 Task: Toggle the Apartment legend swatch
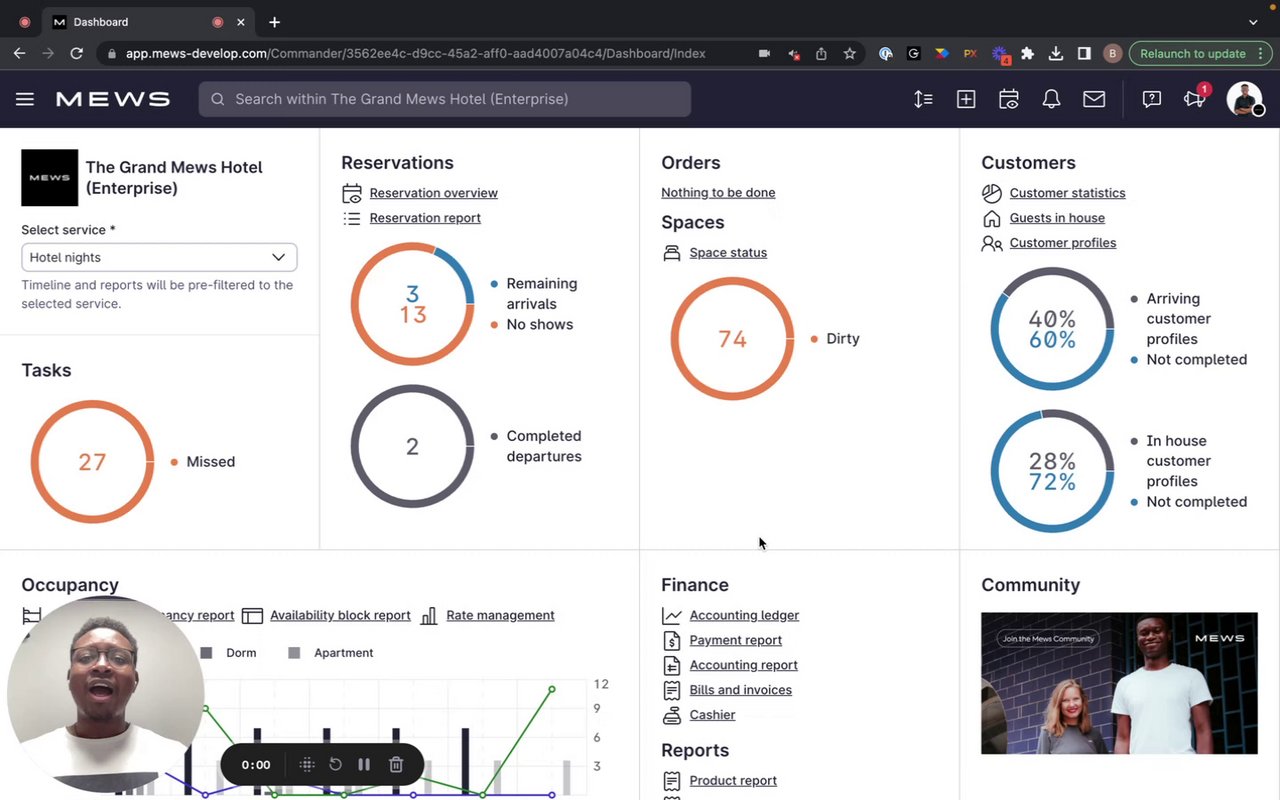294,653
